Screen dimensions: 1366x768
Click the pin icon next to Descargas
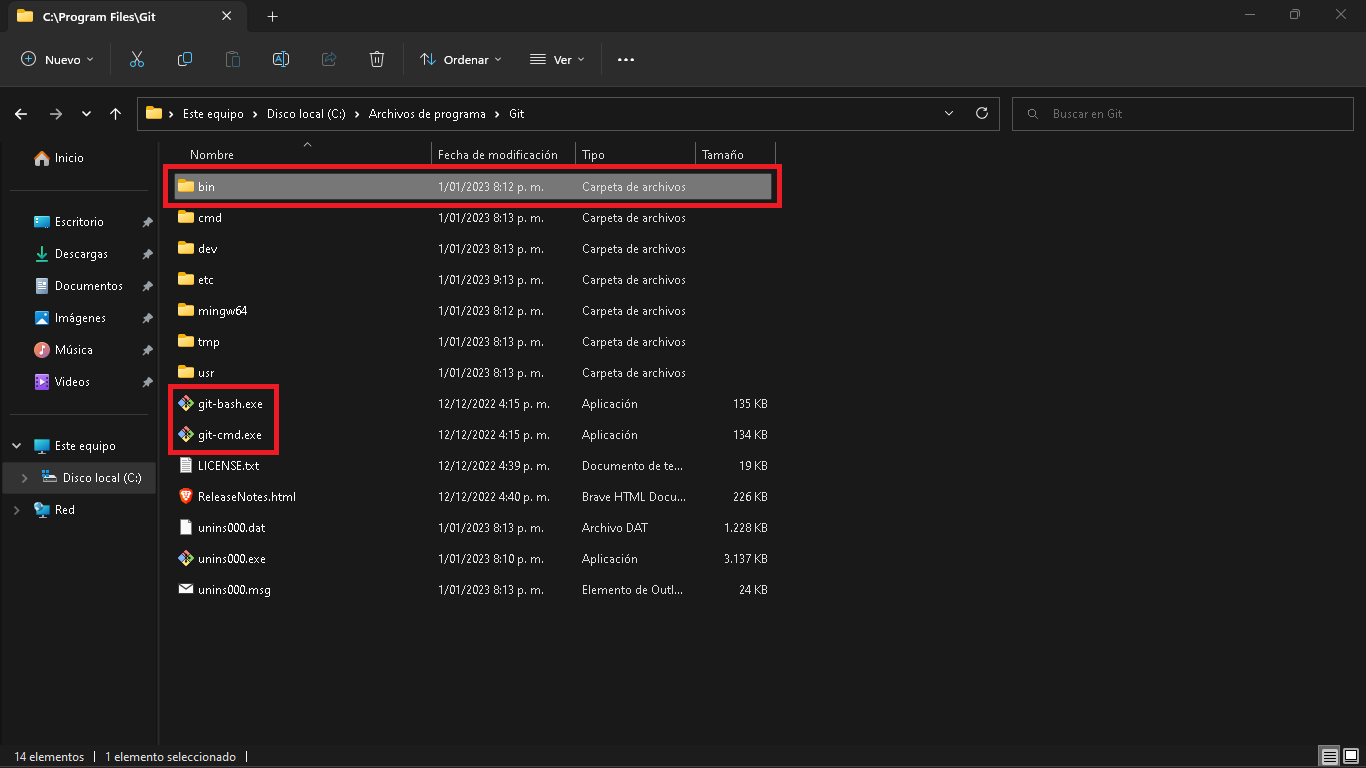(x=147, y=254)
